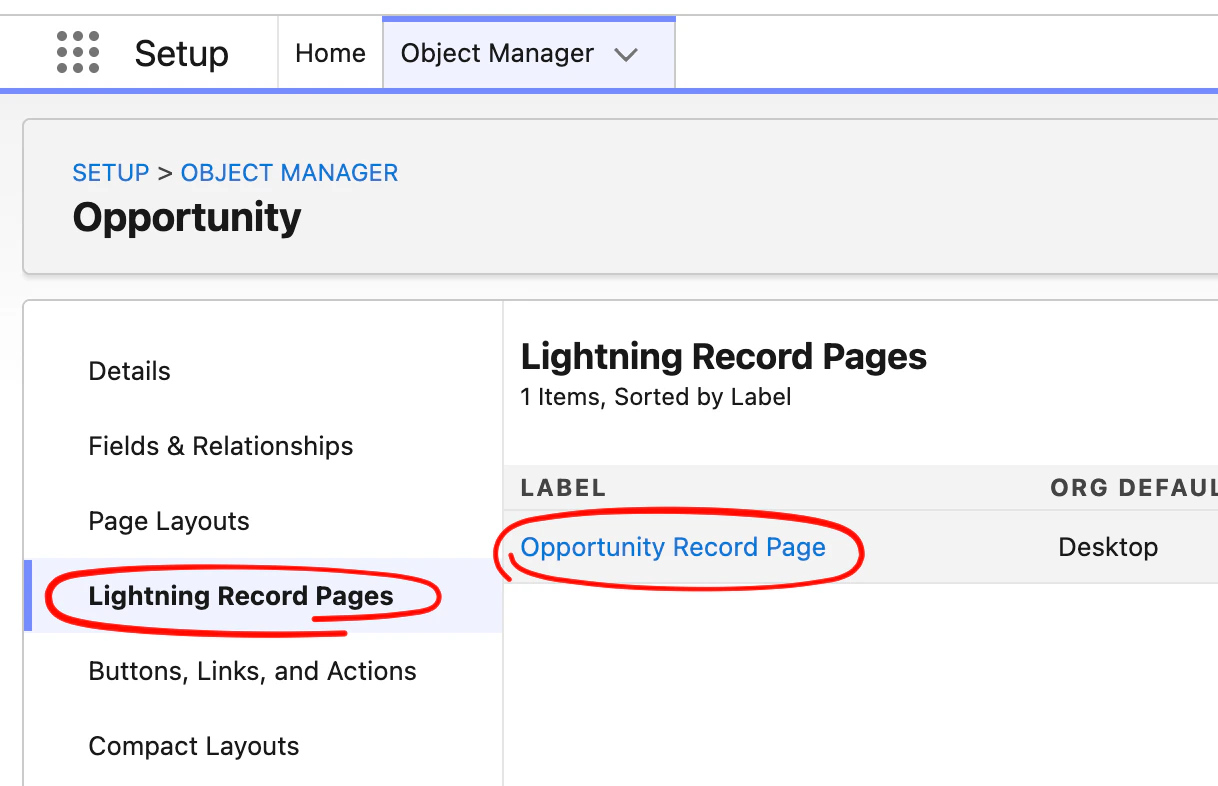The image size is (1218, 786).
Task: Open the Opportunity Record Page link
Action: (x=673, y=547)
